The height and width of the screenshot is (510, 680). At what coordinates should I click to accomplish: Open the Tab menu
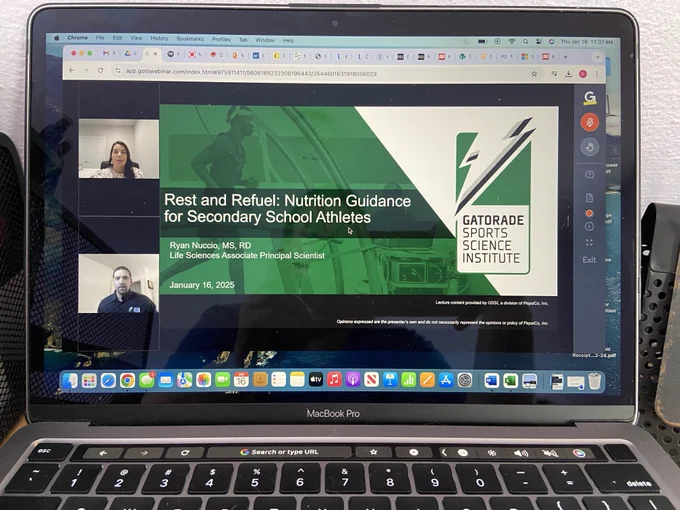pos(243,39)
